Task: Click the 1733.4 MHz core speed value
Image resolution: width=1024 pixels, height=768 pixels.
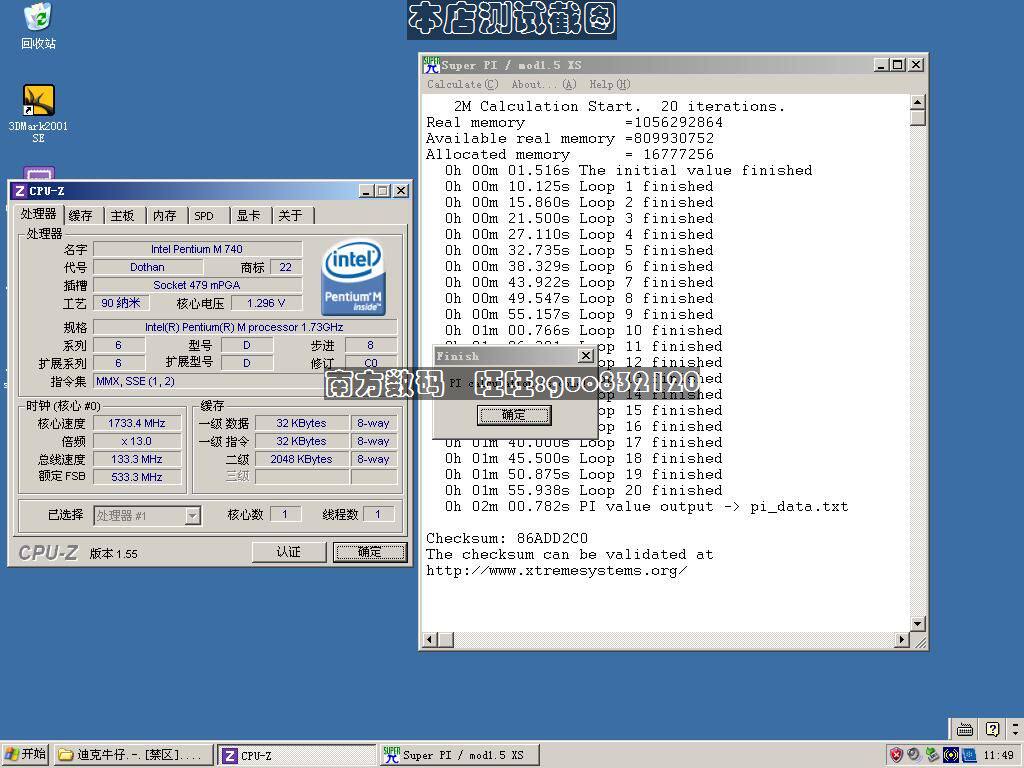Action: coord(137,423)
